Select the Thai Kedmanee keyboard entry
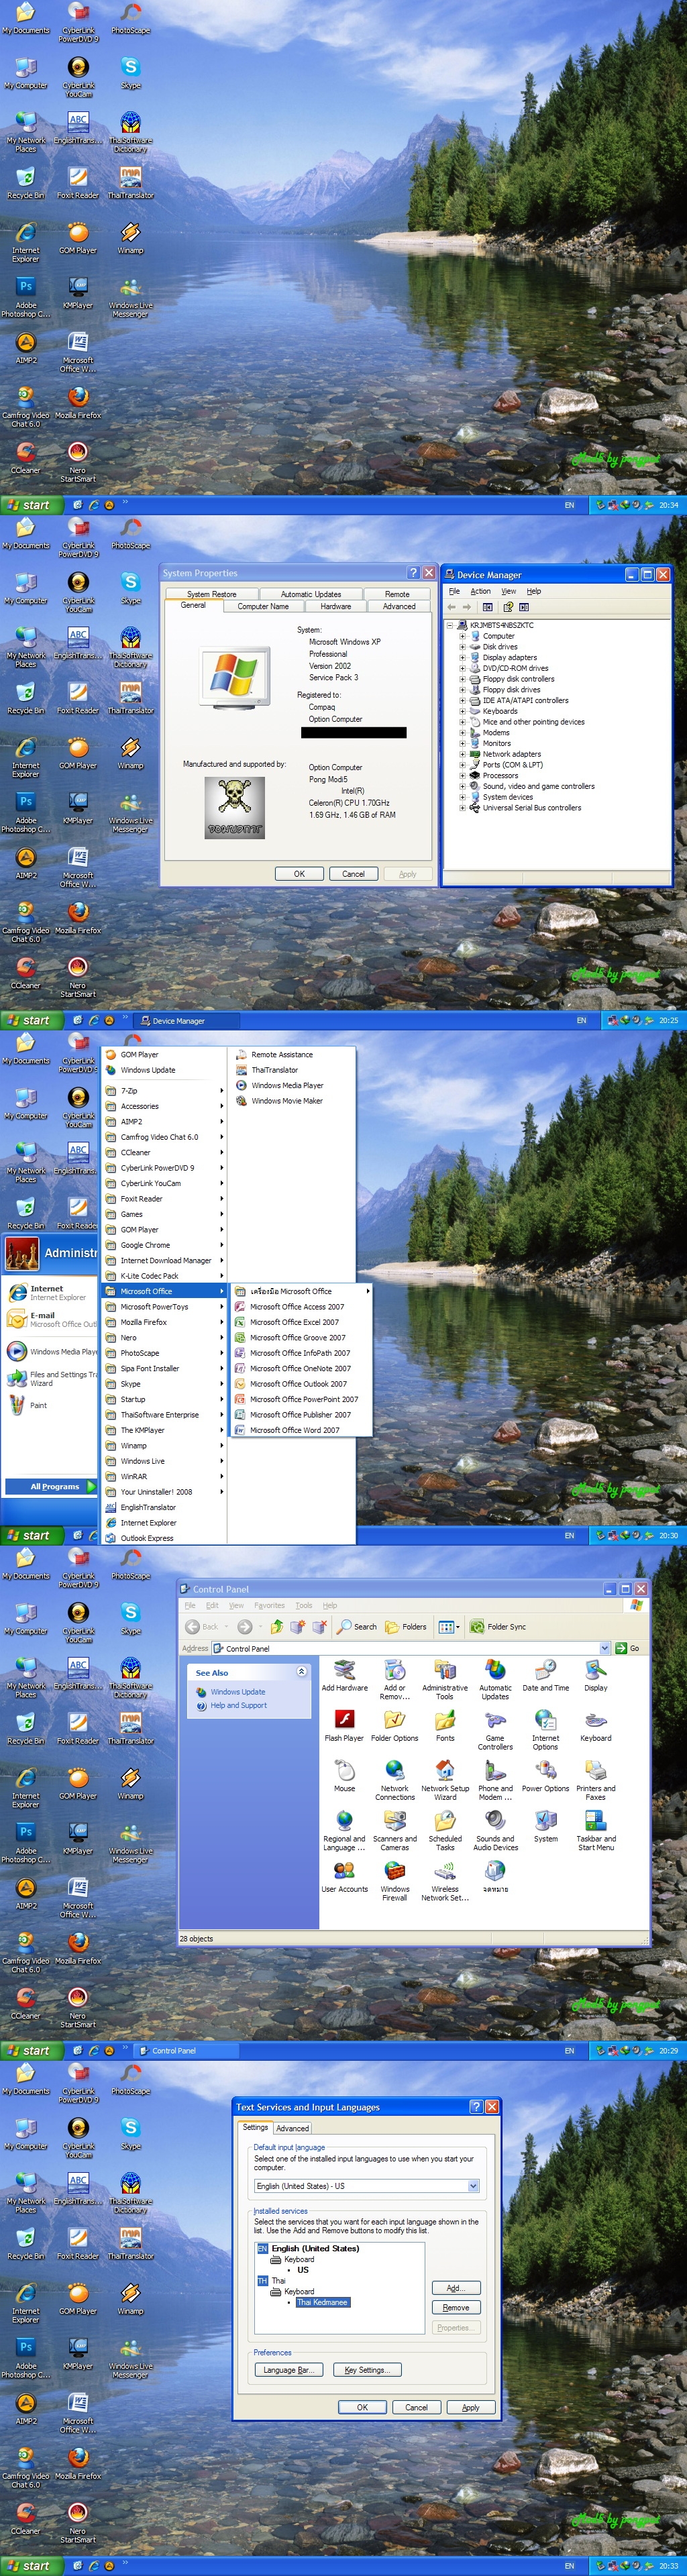 (x=322, y=2302)
